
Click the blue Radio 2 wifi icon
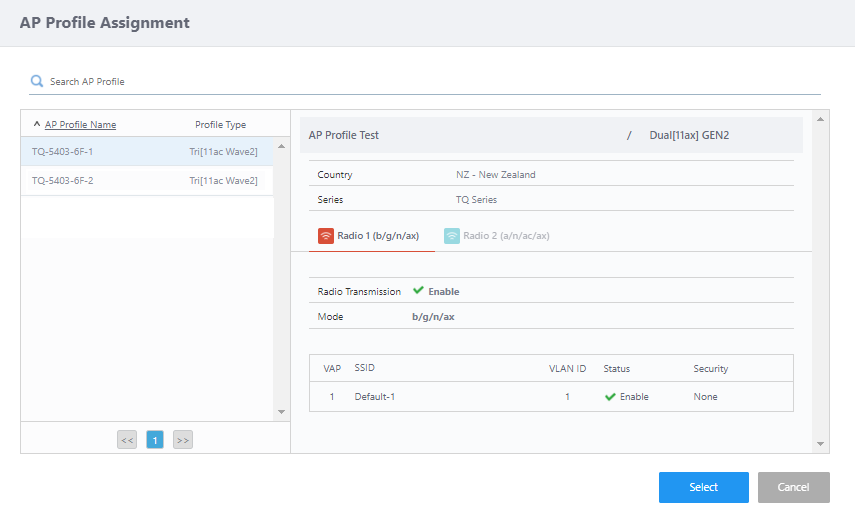point(452,236)
